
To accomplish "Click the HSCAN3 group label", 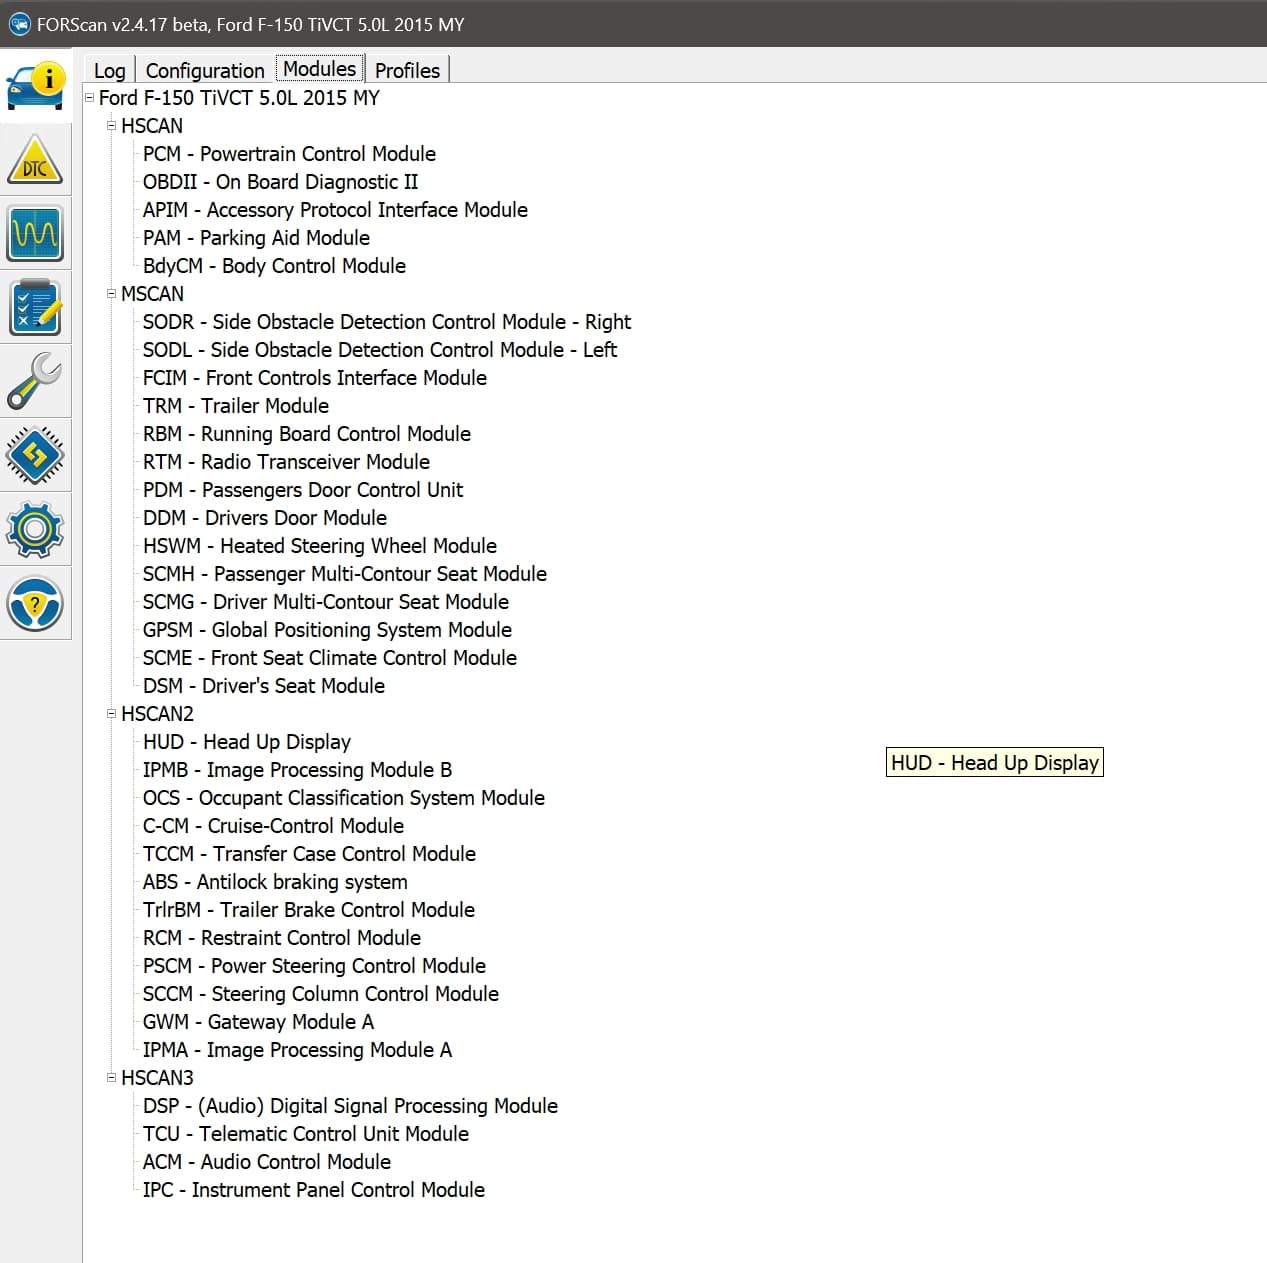I will [157, 1078].
